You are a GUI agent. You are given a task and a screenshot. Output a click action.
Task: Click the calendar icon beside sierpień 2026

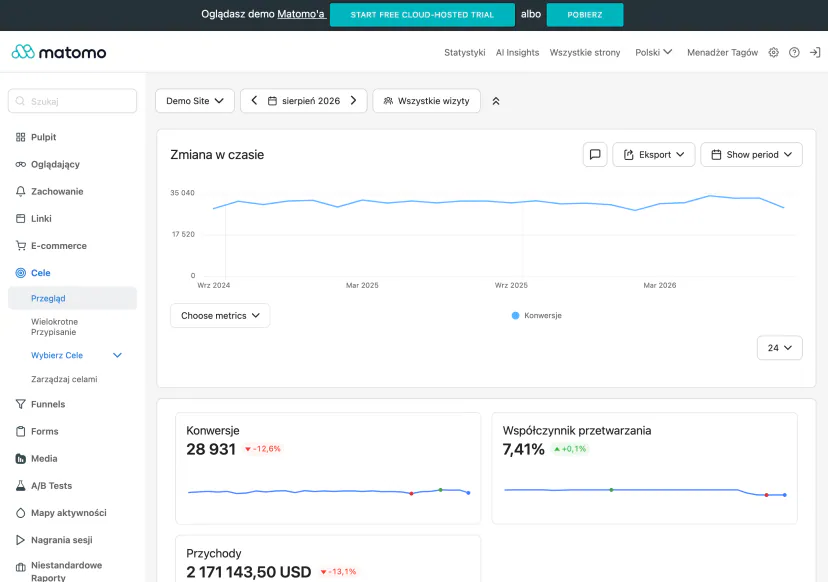click(272, 101)
